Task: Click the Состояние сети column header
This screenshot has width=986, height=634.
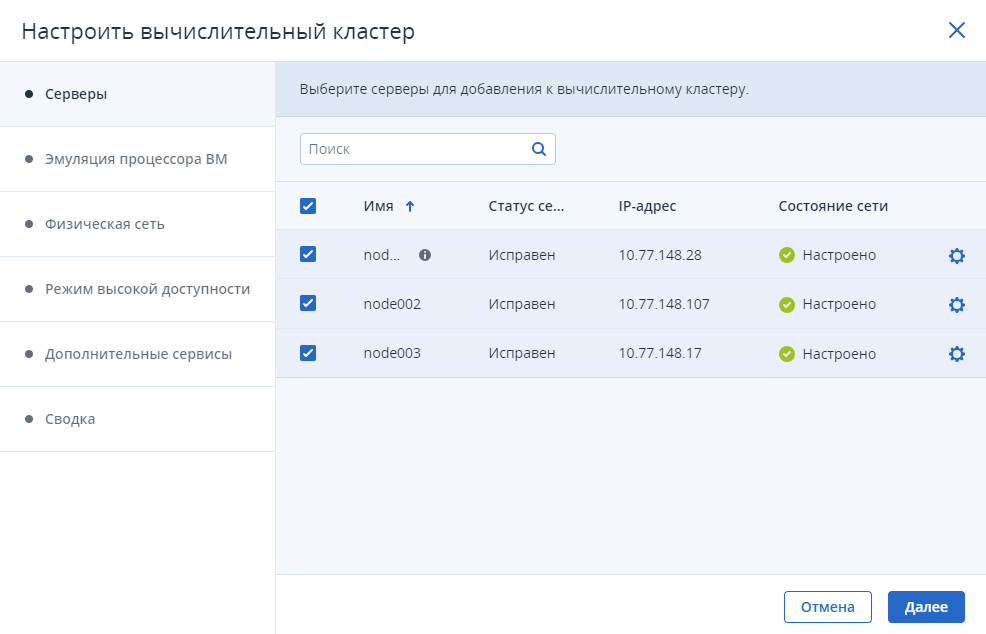Action: click(x=833, y=206)
